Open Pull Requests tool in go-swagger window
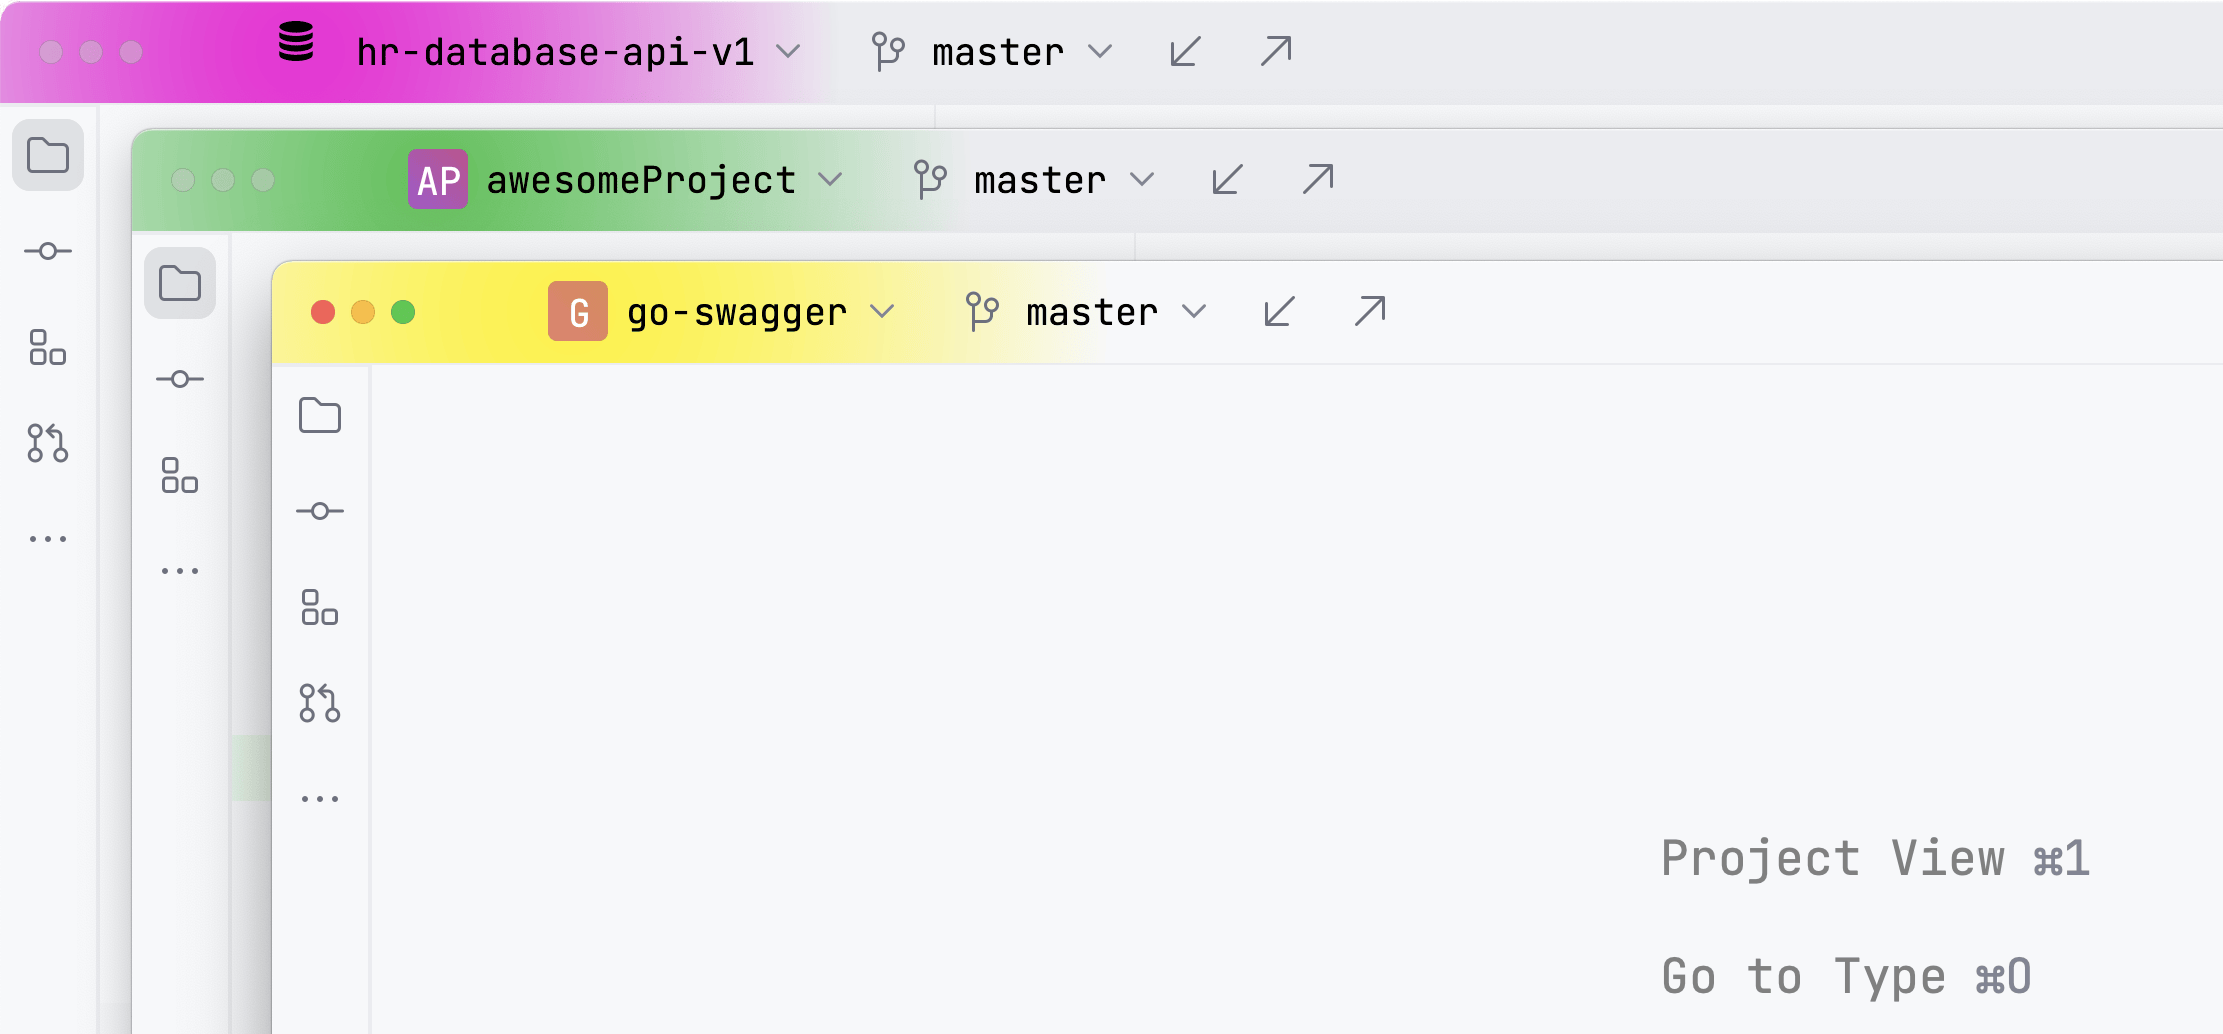 click(320, 703)
